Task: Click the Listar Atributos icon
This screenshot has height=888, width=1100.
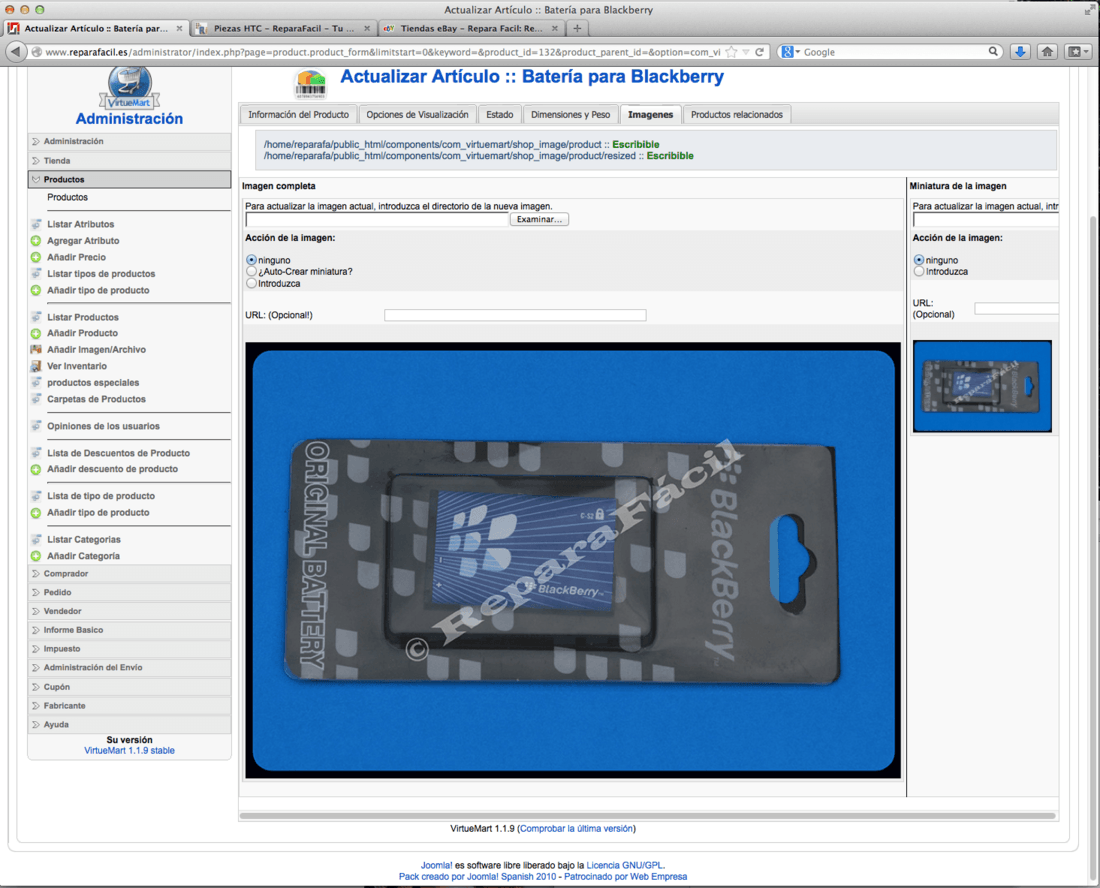Action: [x=36, y=224]
